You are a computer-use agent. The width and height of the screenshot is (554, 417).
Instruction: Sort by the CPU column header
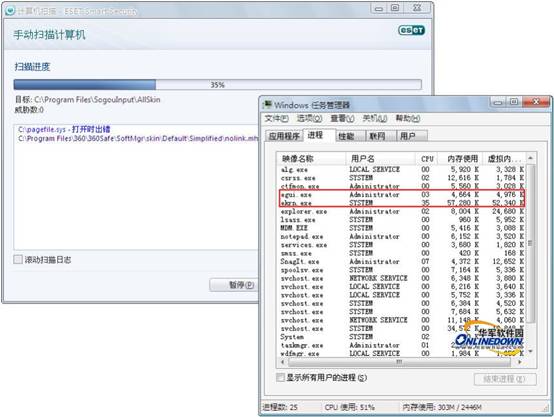tap(426, 159)
